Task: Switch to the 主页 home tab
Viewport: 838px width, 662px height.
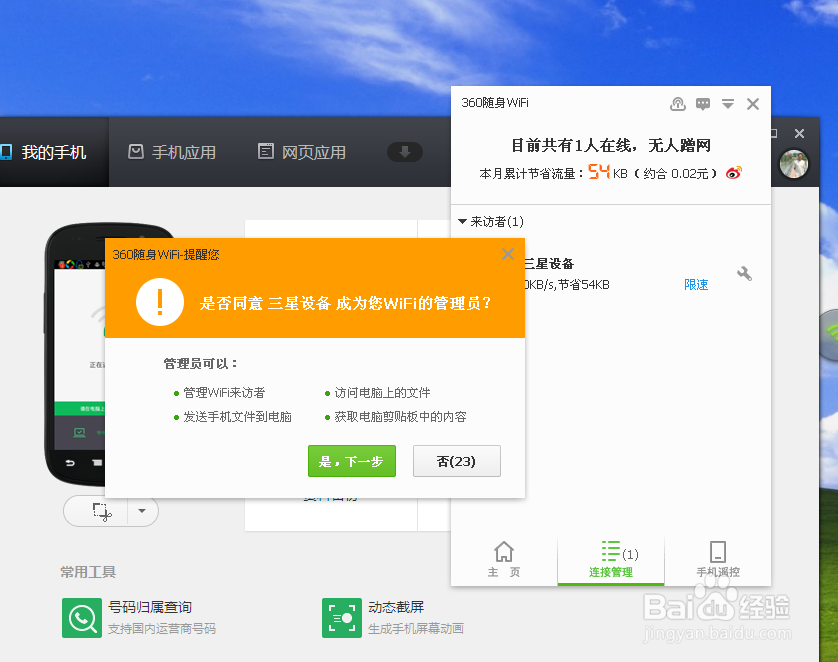Action: point(504,559)
